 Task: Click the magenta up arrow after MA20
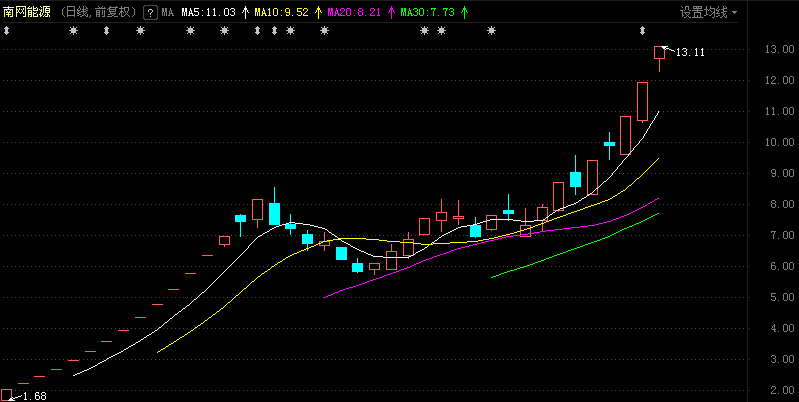click(x=391, y=12)
